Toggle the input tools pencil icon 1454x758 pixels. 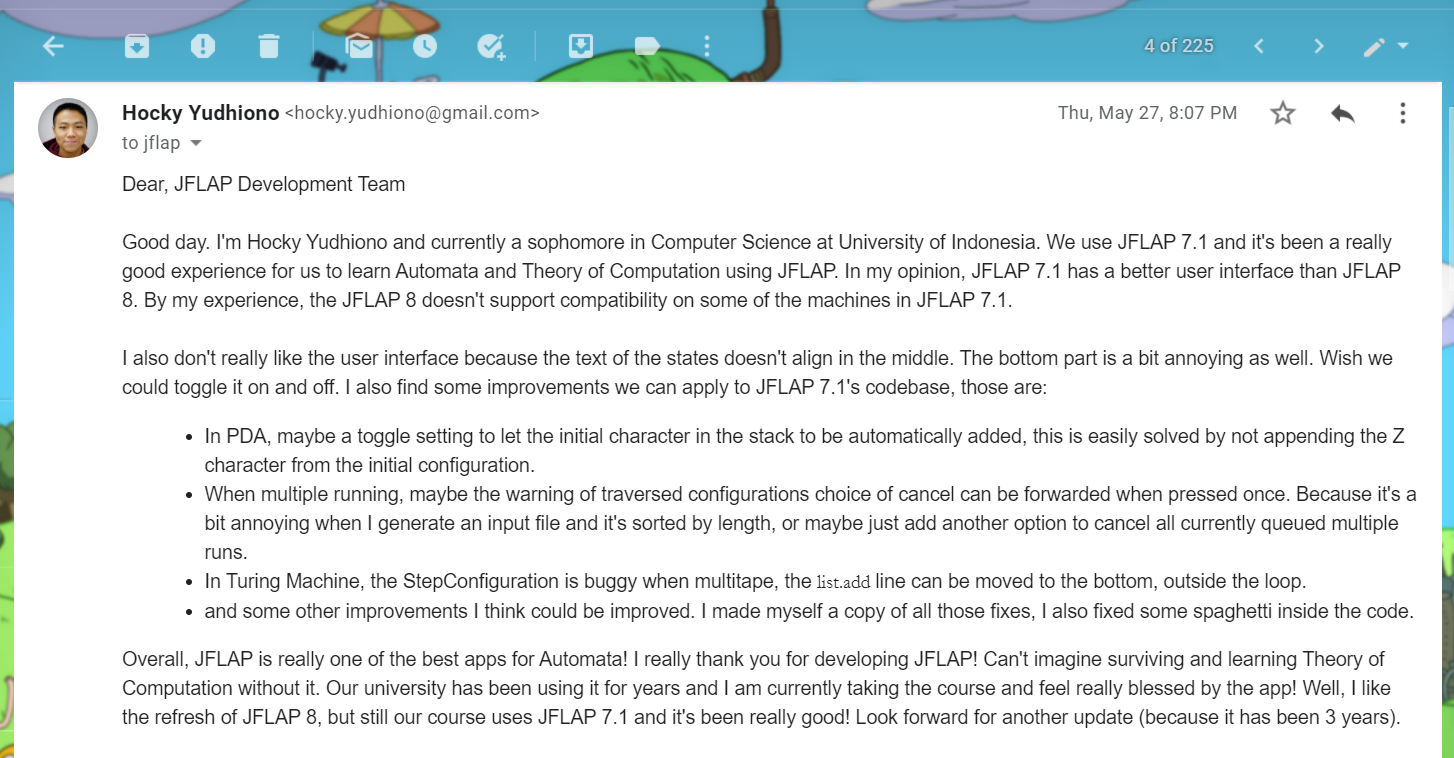(1375, 46)
